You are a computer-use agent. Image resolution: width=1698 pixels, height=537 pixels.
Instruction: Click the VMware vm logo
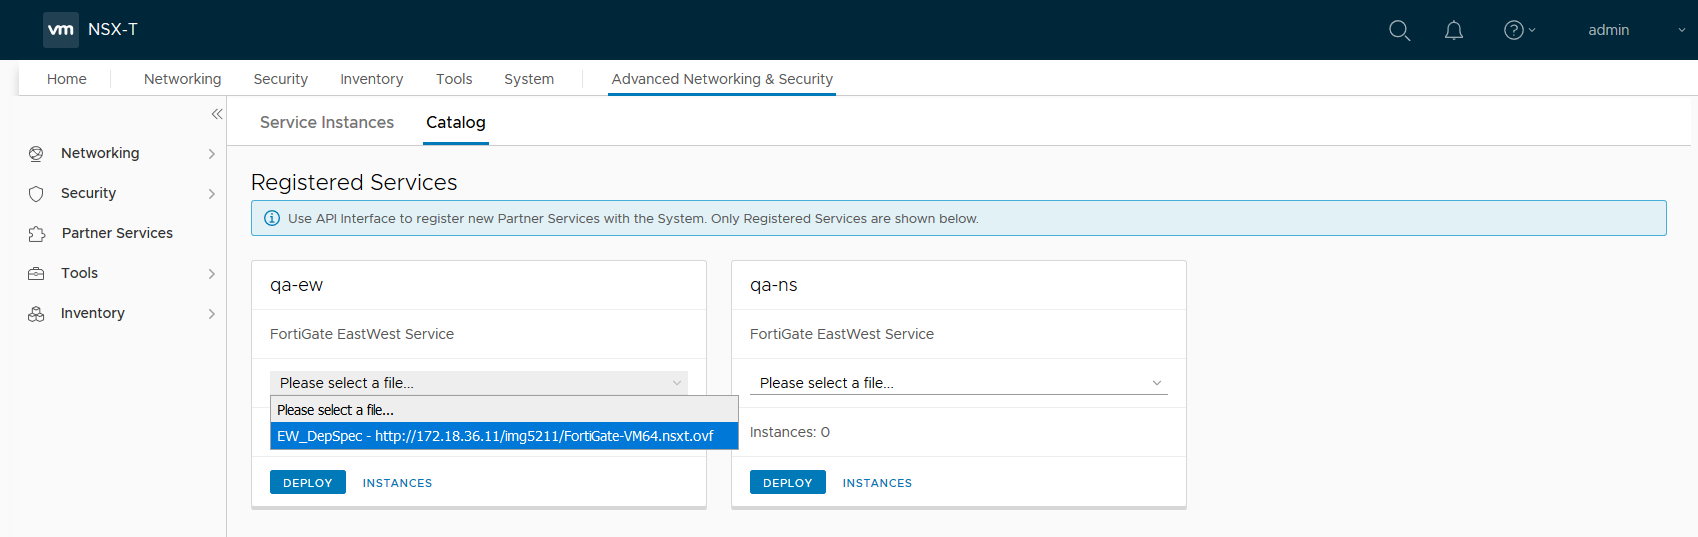[x=61, y=30]
